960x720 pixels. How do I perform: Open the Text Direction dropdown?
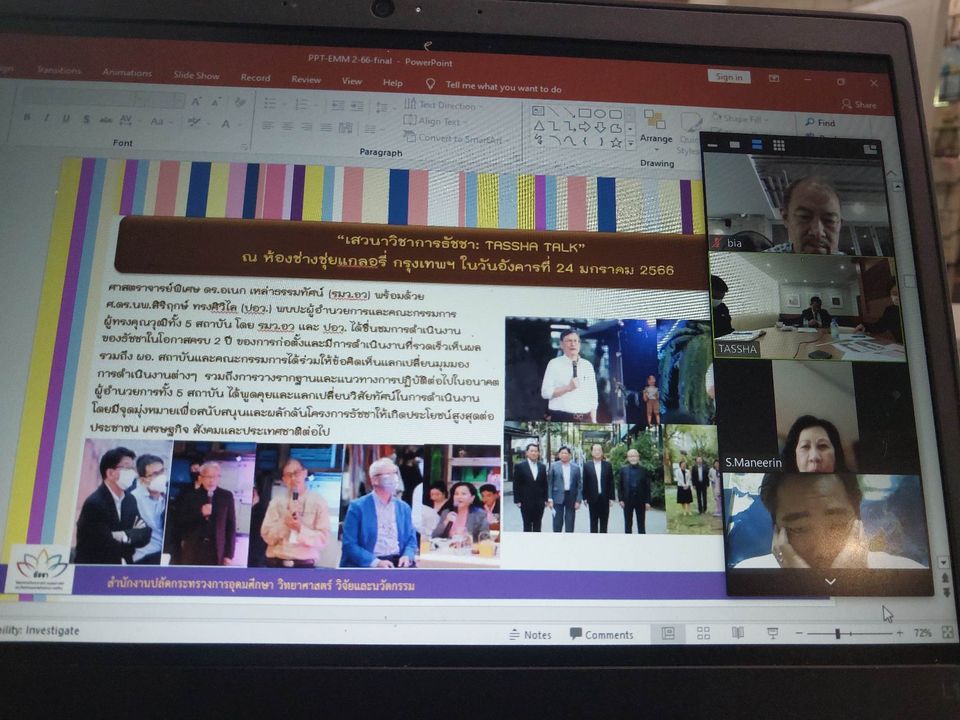pyautogui.click(x=440, y=105)
